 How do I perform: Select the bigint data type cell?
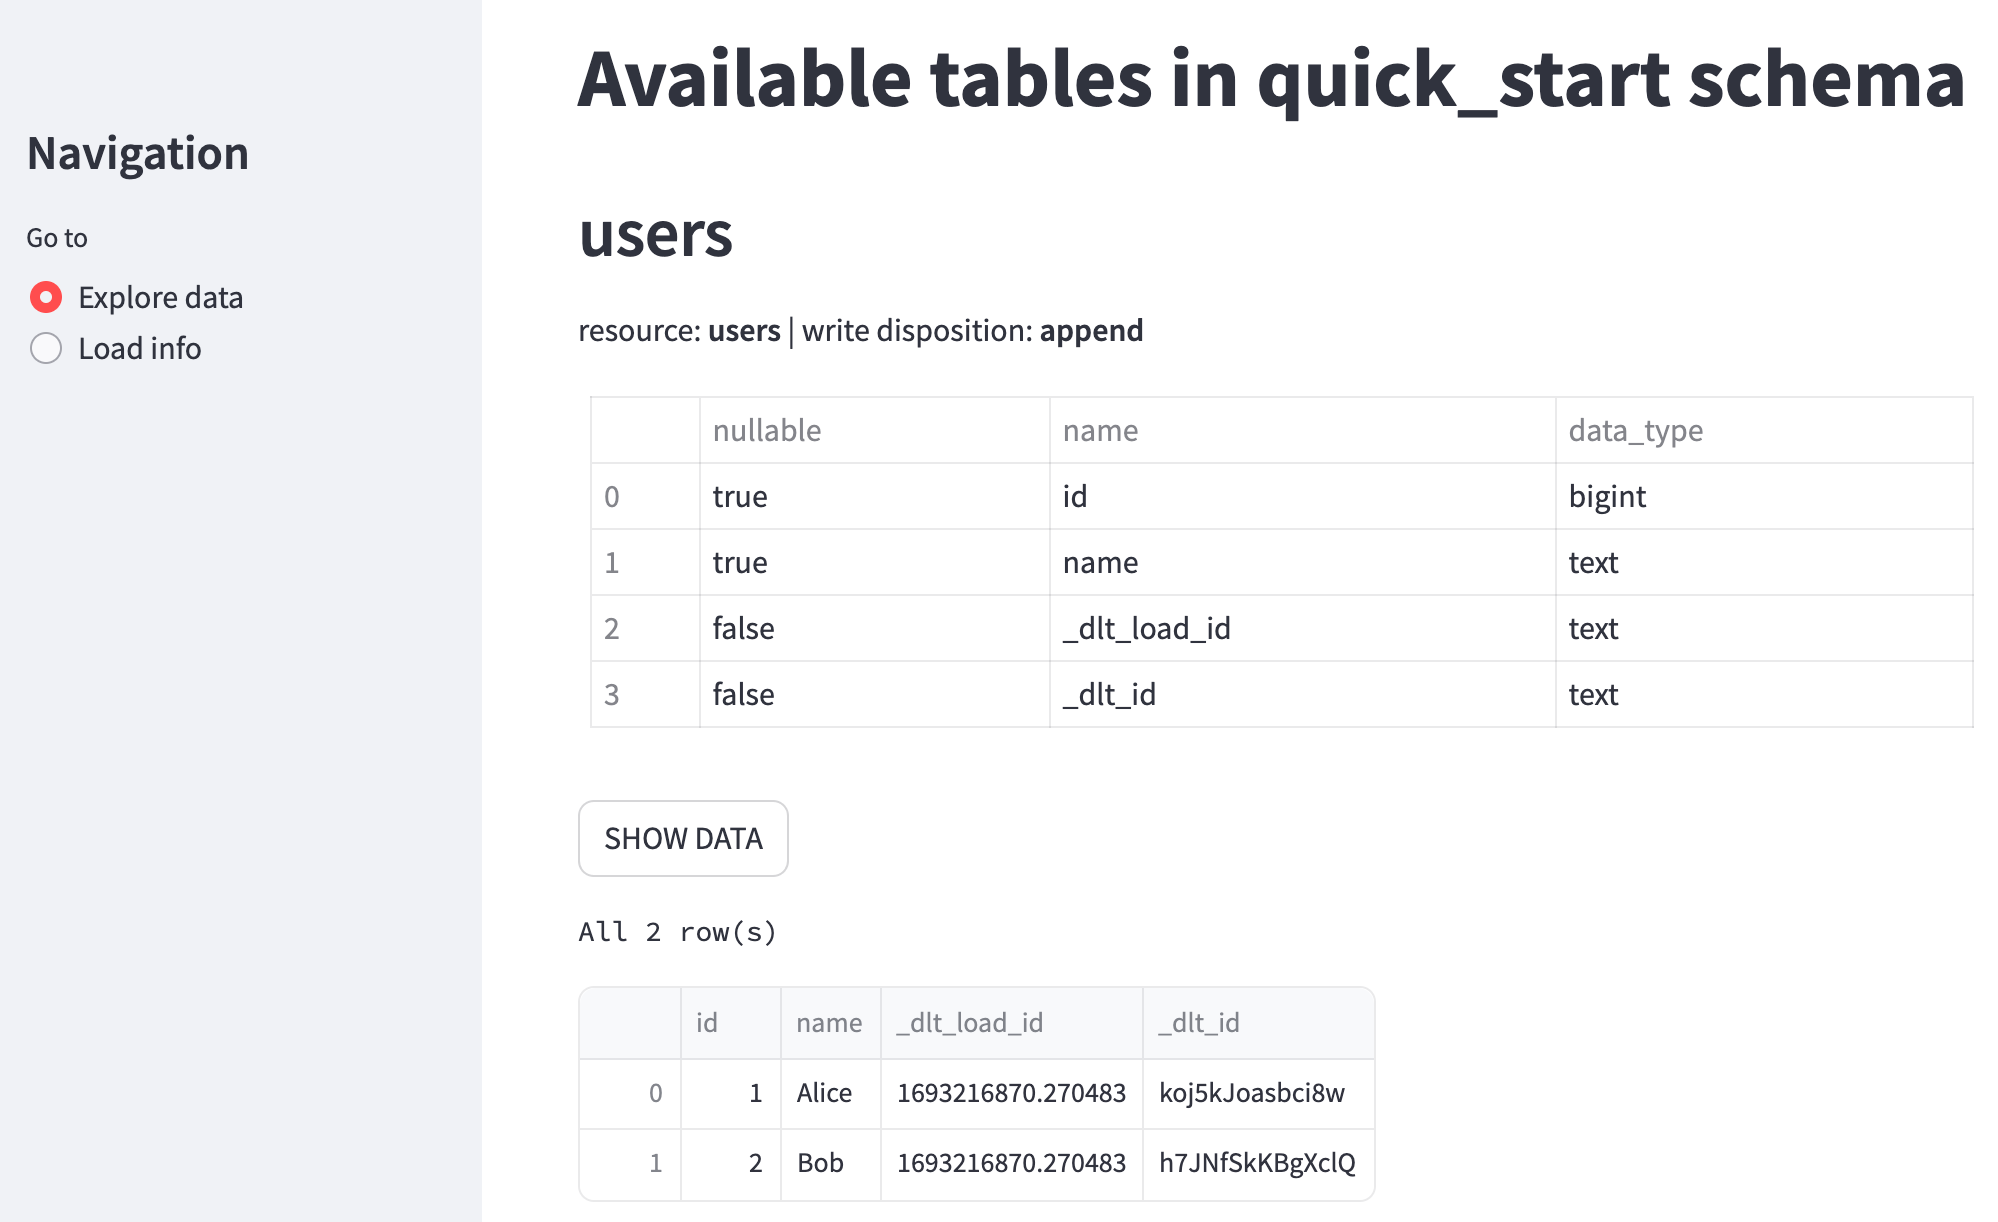(x=1764, y=496)
